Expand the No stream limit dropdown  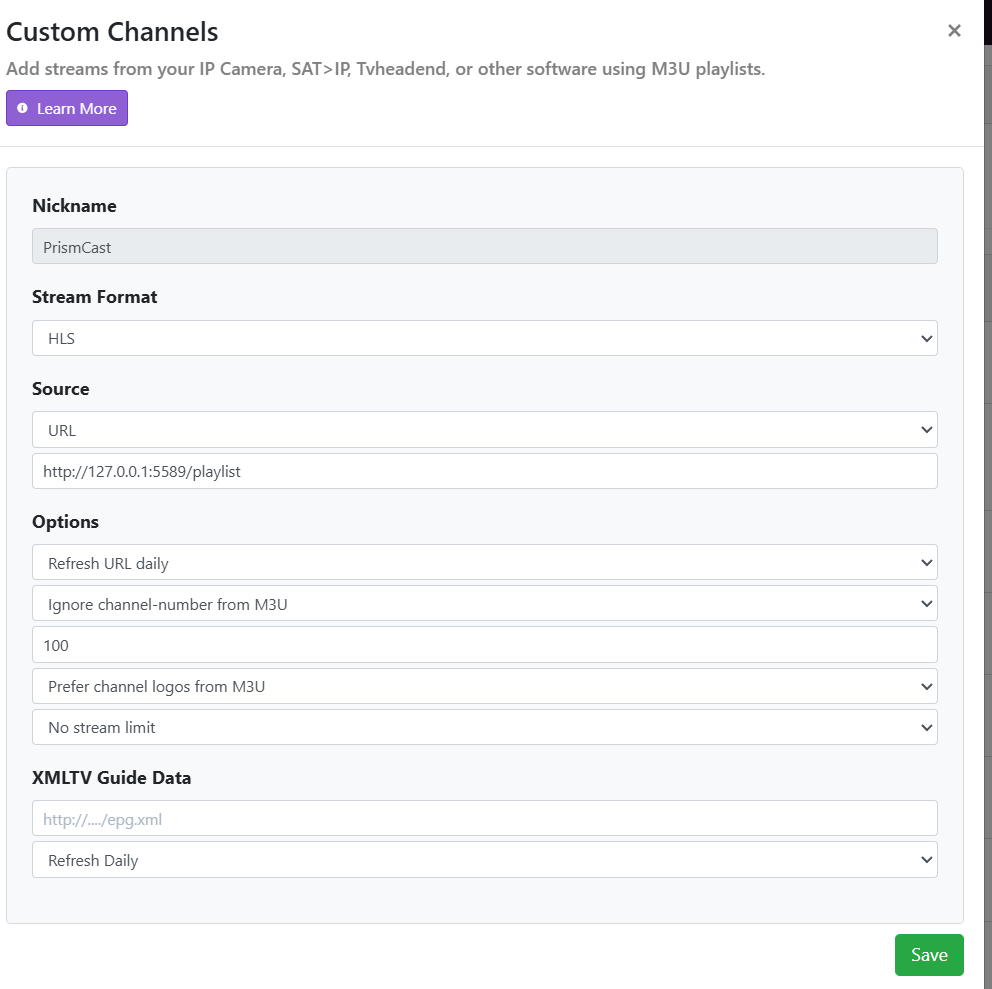(x=484, y=727)
